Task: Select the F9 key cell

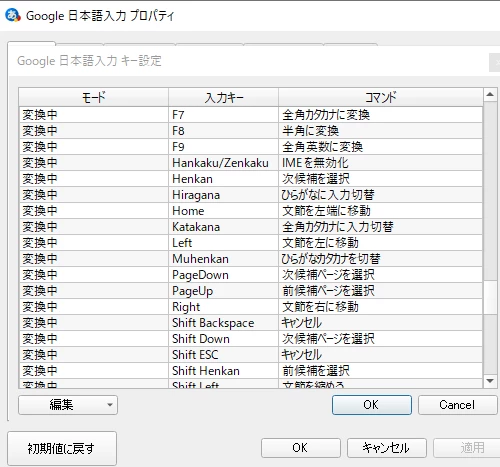Action: 224,147
